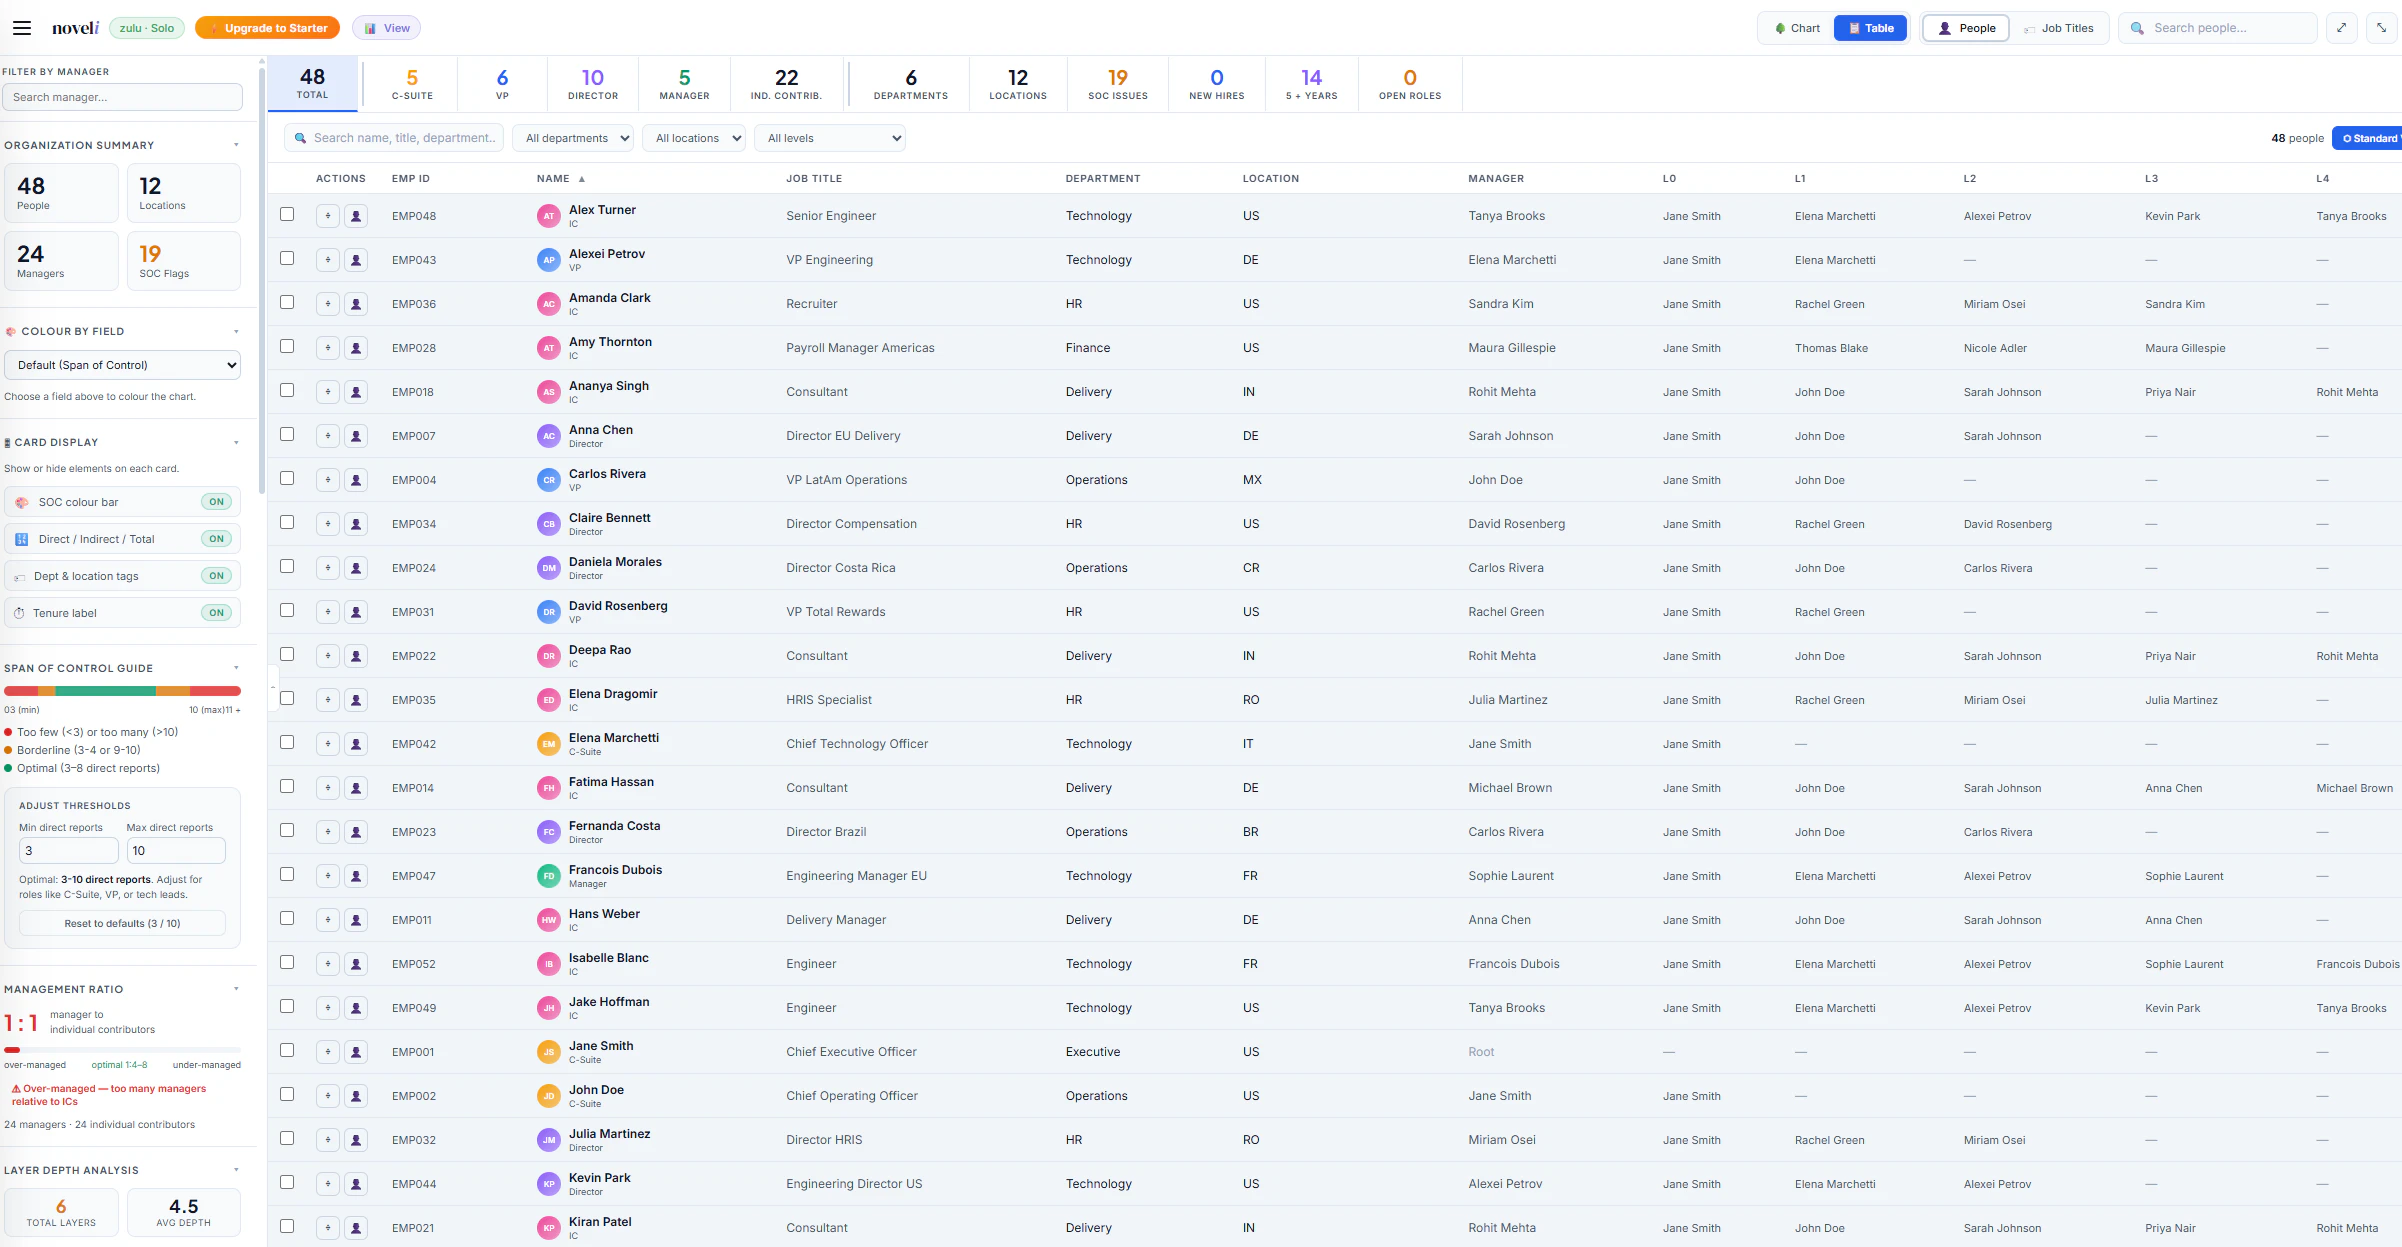Click the plus action icon for Daniela Morales
The height and width of the screenshot is (1247, 2402).
[327, 568]
